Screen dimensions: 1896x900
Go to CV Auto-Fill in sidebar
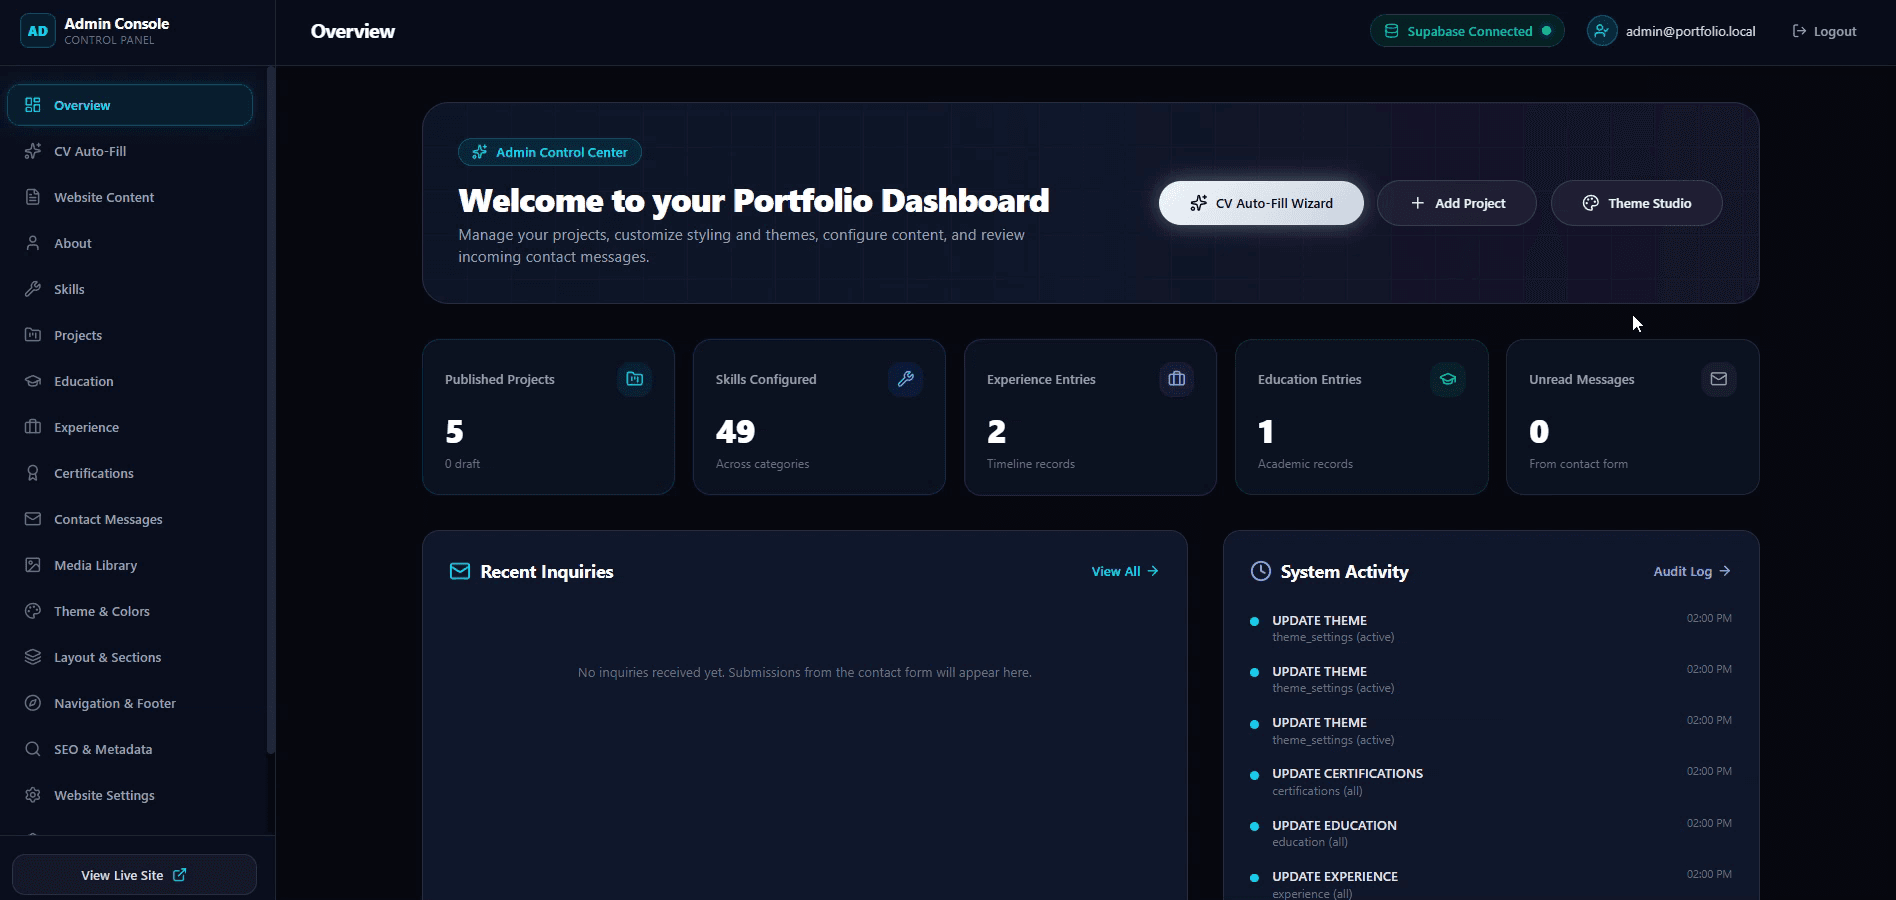(130, 151)
